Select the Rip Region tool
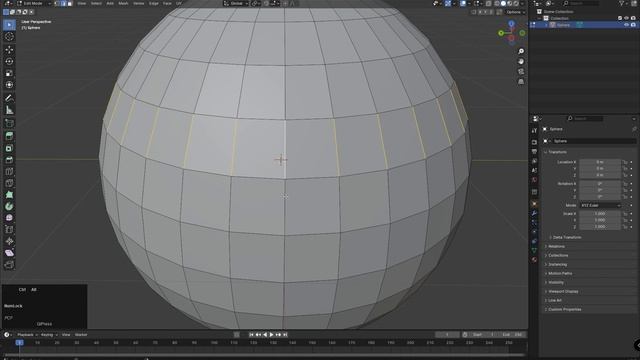Viewport: 640px width, 360px height. (x=9, y=265)
